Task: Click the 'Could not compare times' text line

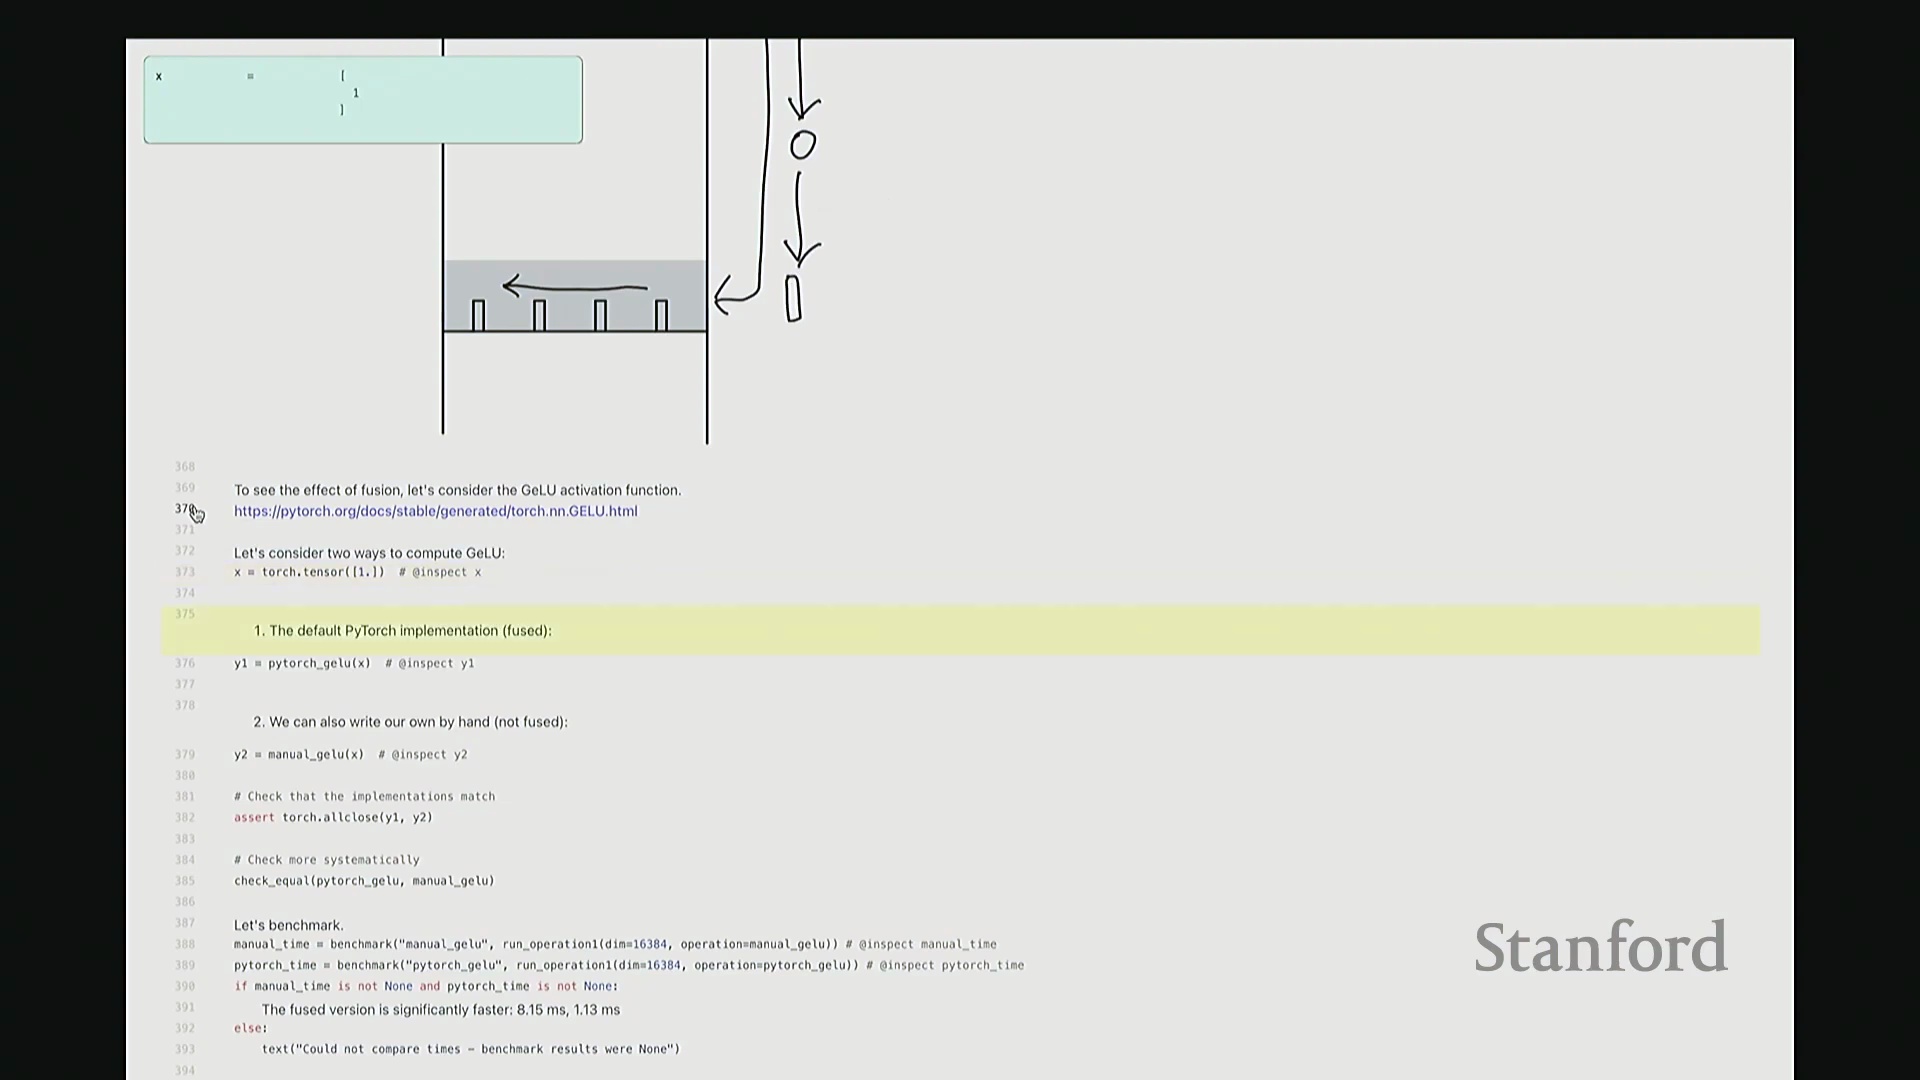Action: pos(470,1049)
